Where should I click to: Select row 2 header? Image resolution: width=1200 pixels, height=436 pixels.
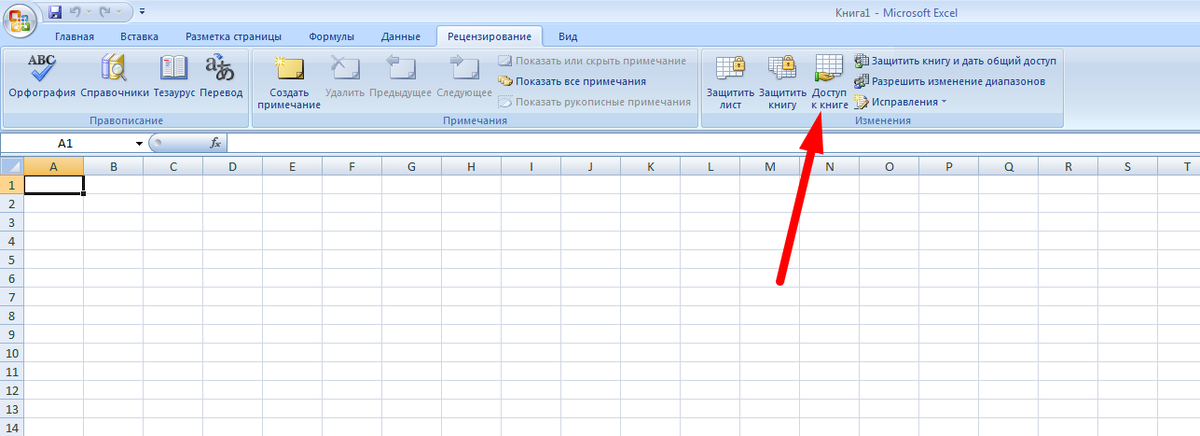tap(11, 203)
